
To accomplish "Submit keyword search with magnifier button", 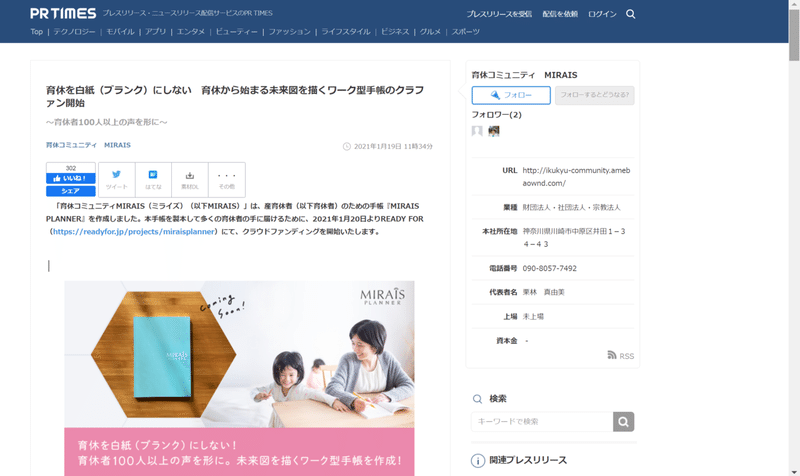I will pos(623,421).
